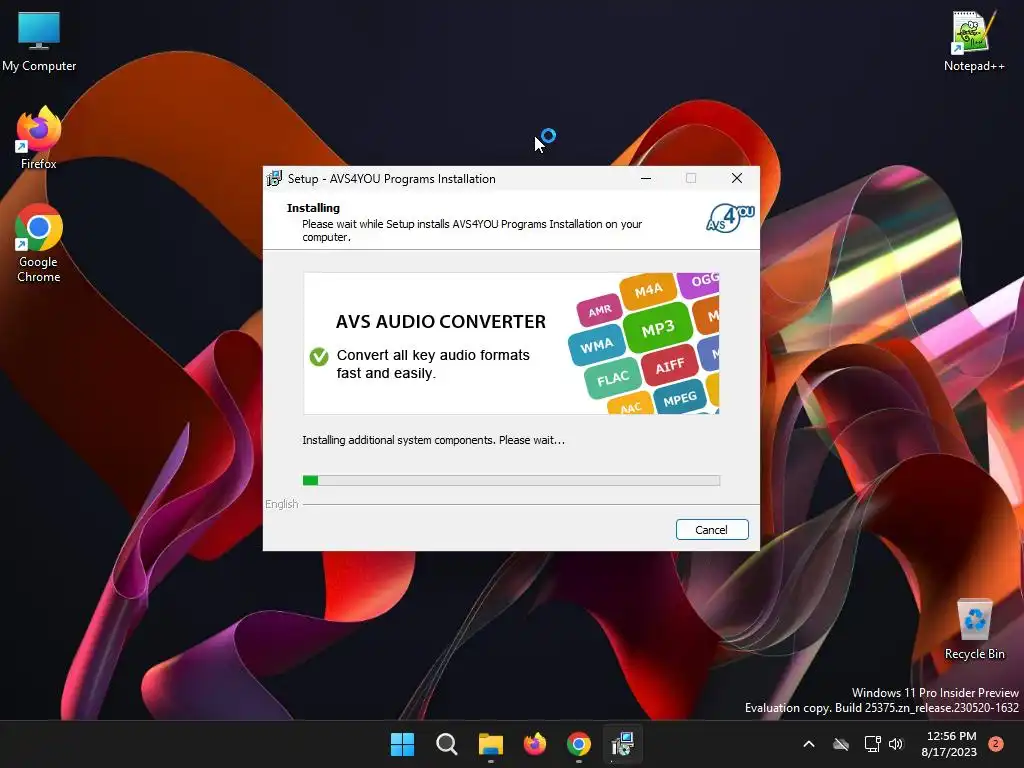This screenshot has width=1024, height=768.
Task: Open network status tray icon
Action: [872, 744]
